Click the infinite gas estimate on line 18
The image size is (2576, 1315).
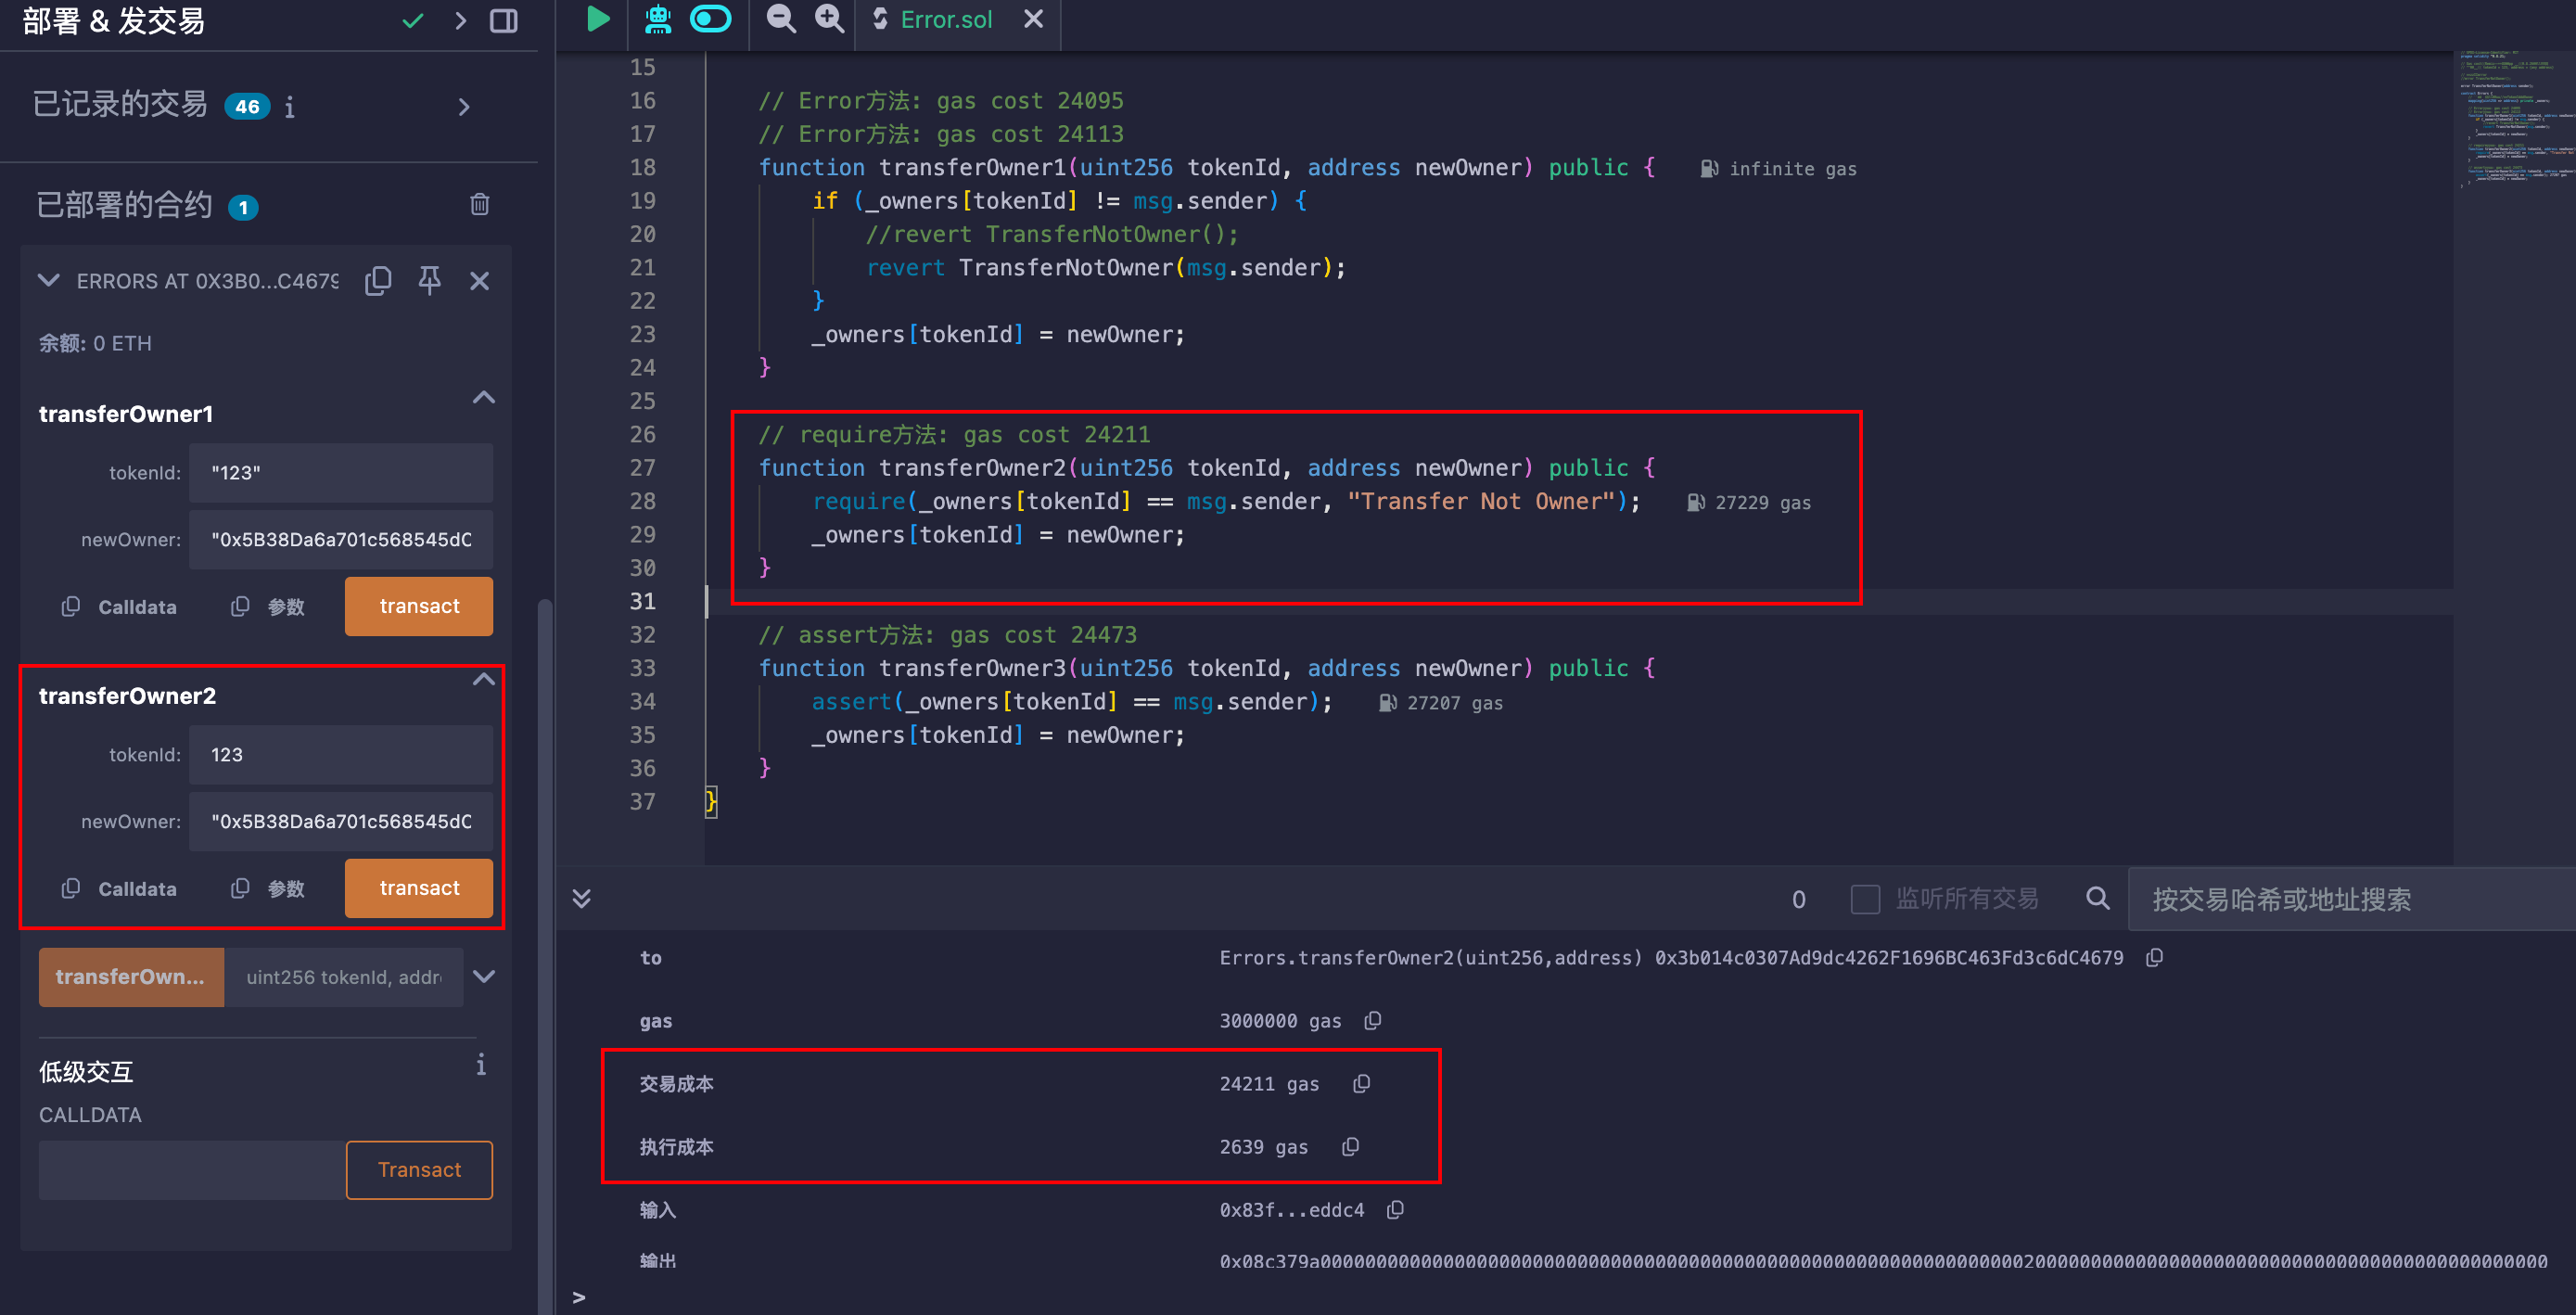[x=1779, y=169]
